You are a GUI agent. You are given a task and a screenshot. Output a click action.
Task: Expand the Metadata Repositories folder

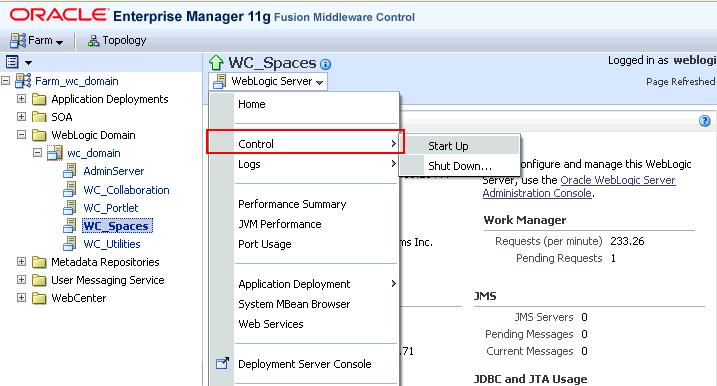tap(21, 262)
